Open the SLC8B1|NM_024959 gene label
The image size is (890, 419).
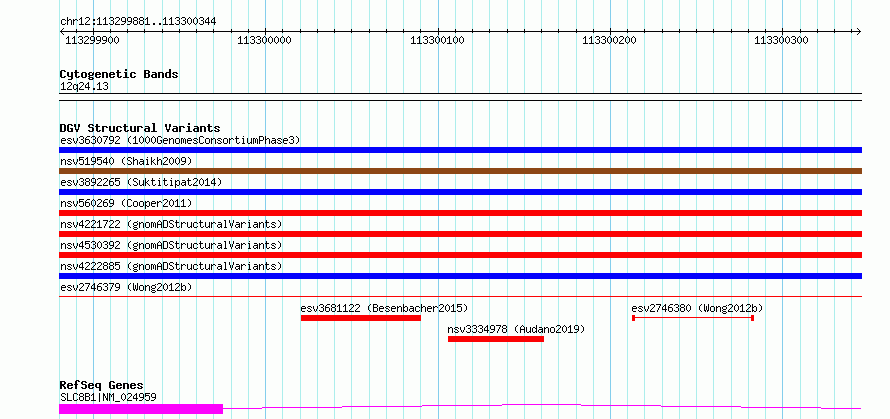click(108, 397)
